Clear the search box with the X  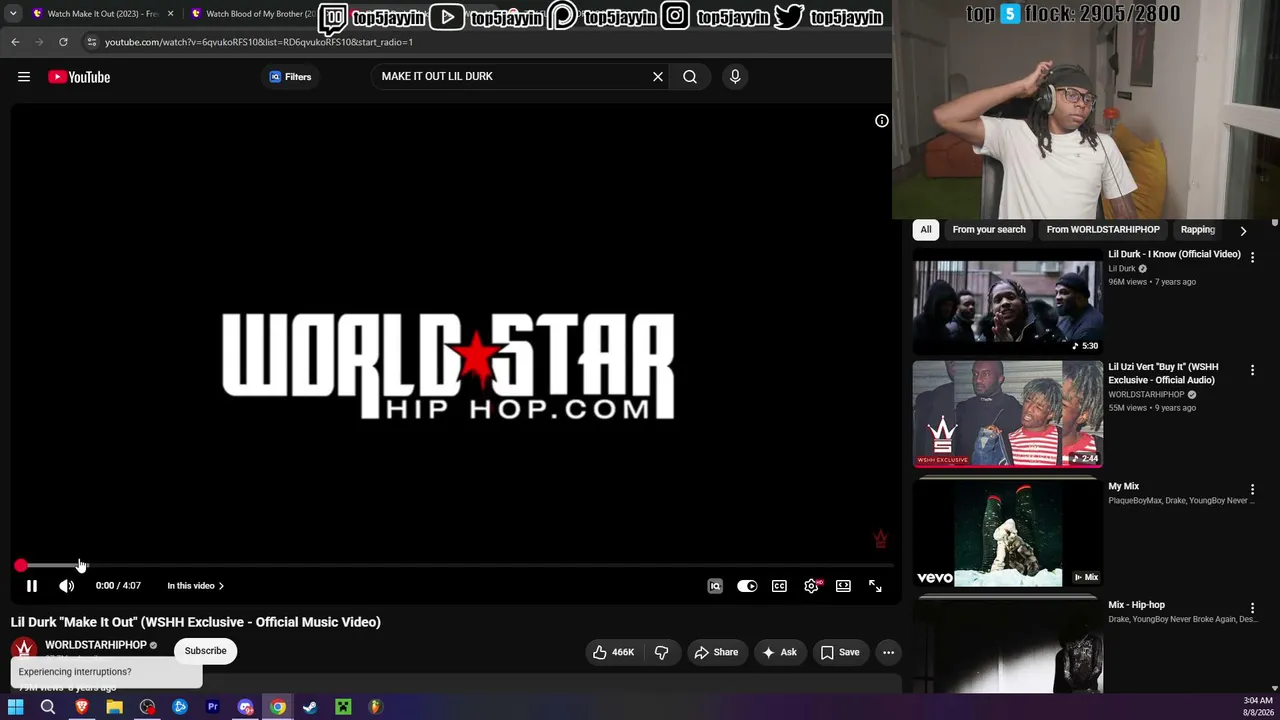pos(658,77)
